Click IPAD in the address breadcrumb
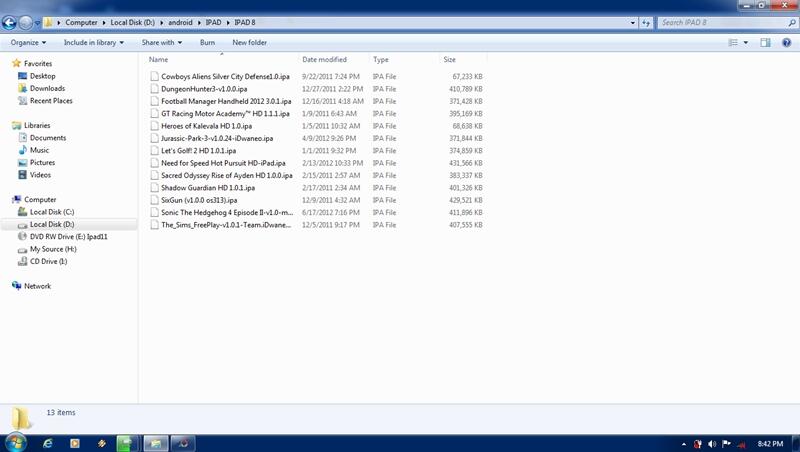 213,22
